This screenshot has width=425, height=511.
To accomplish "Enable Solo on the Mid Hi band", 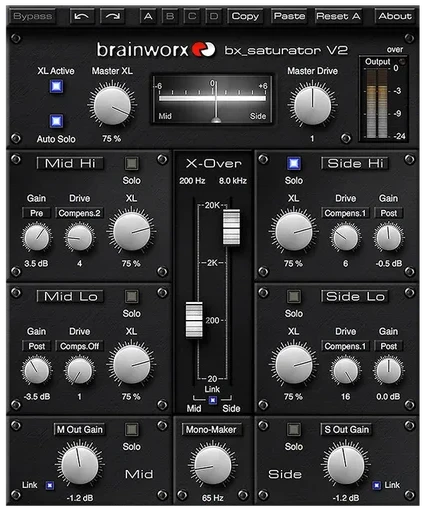I will pos(132,163).
